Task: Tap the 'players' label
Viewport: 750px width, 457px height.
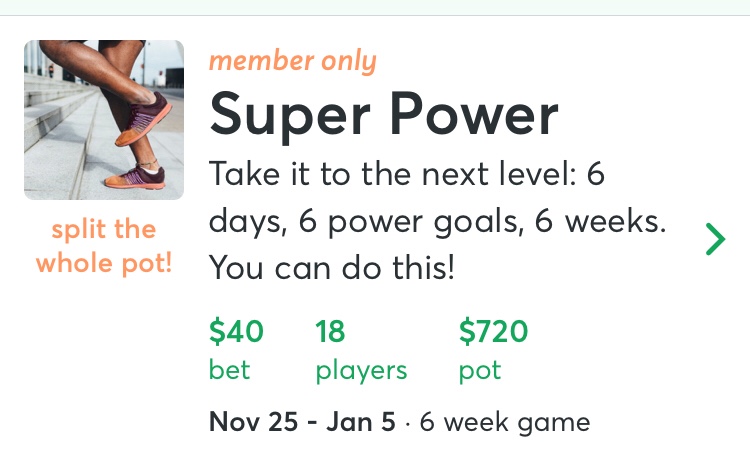Action: [x=361, y=371]
